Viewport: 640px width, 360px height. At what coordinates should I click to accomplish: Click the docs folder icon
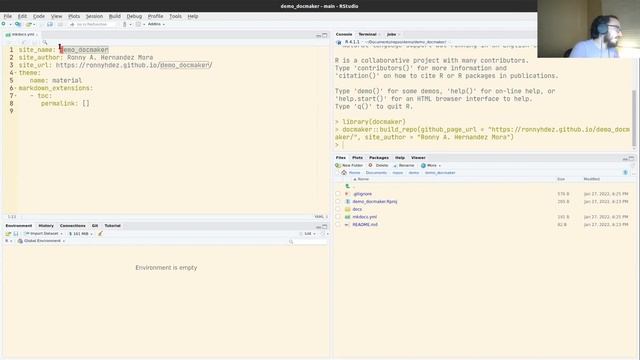click(348, 209)
